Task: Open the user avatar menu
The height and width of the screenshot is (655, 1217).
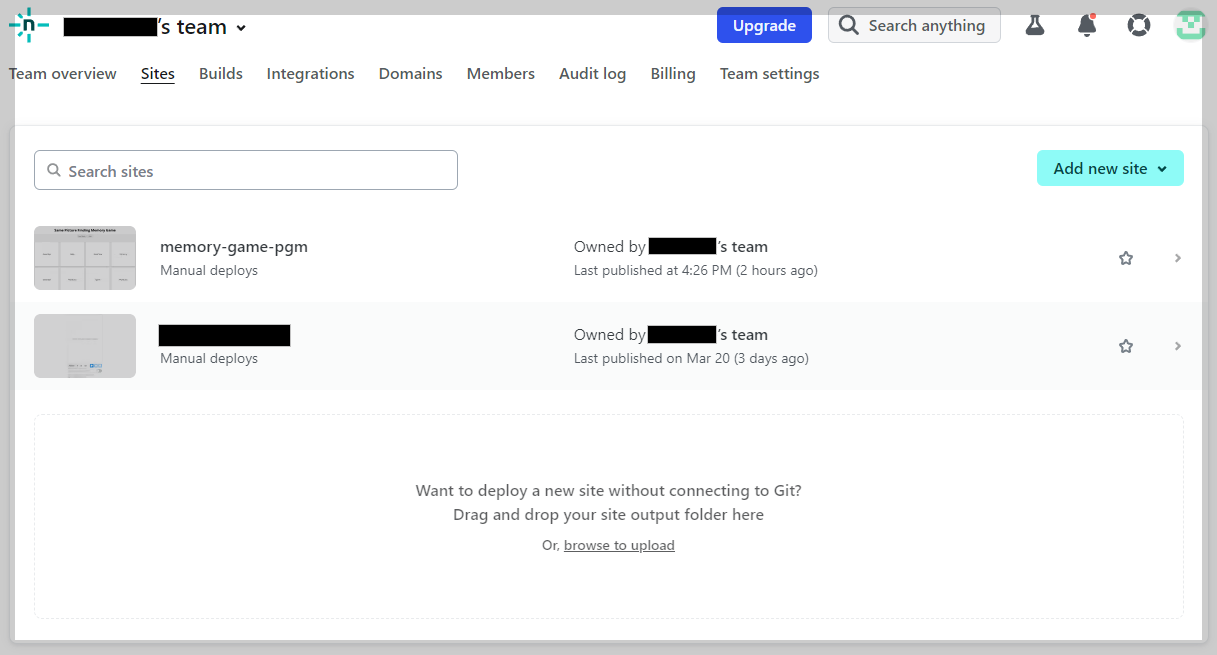Action: (x=1191, y=25)
